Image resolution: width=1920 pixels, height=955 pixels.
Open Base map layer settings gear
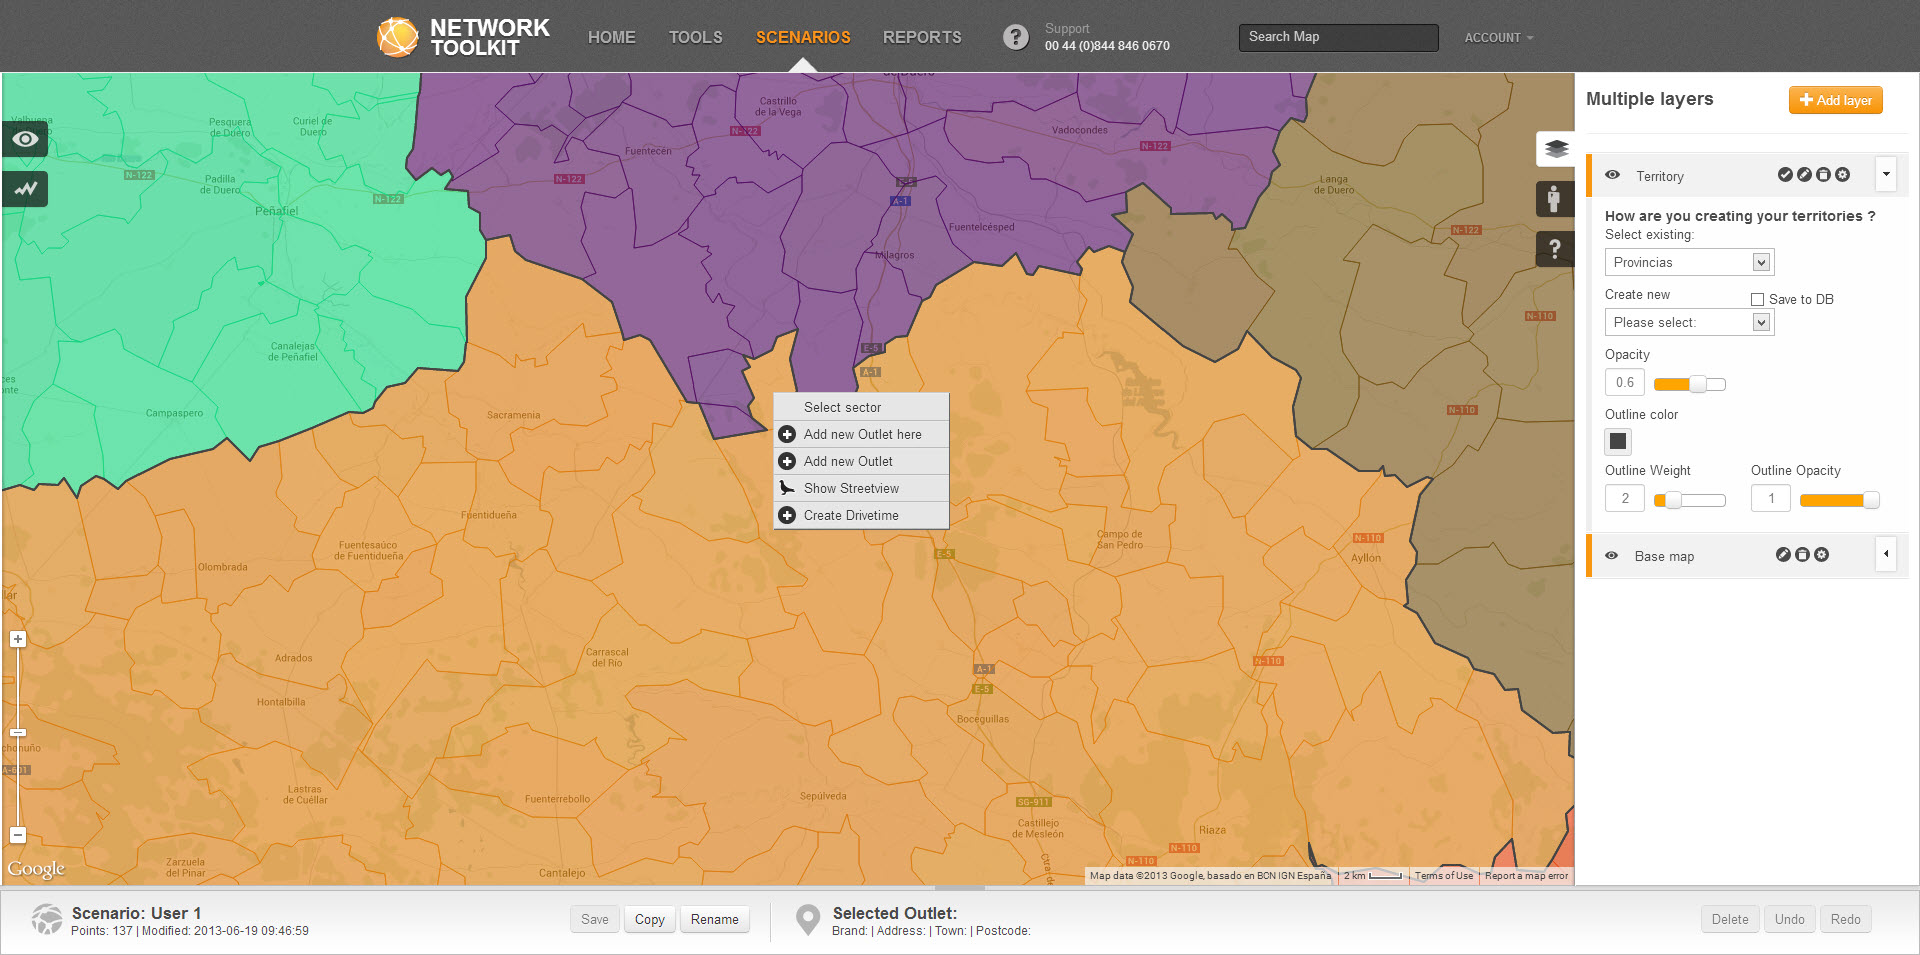(x=1821, y=555)
